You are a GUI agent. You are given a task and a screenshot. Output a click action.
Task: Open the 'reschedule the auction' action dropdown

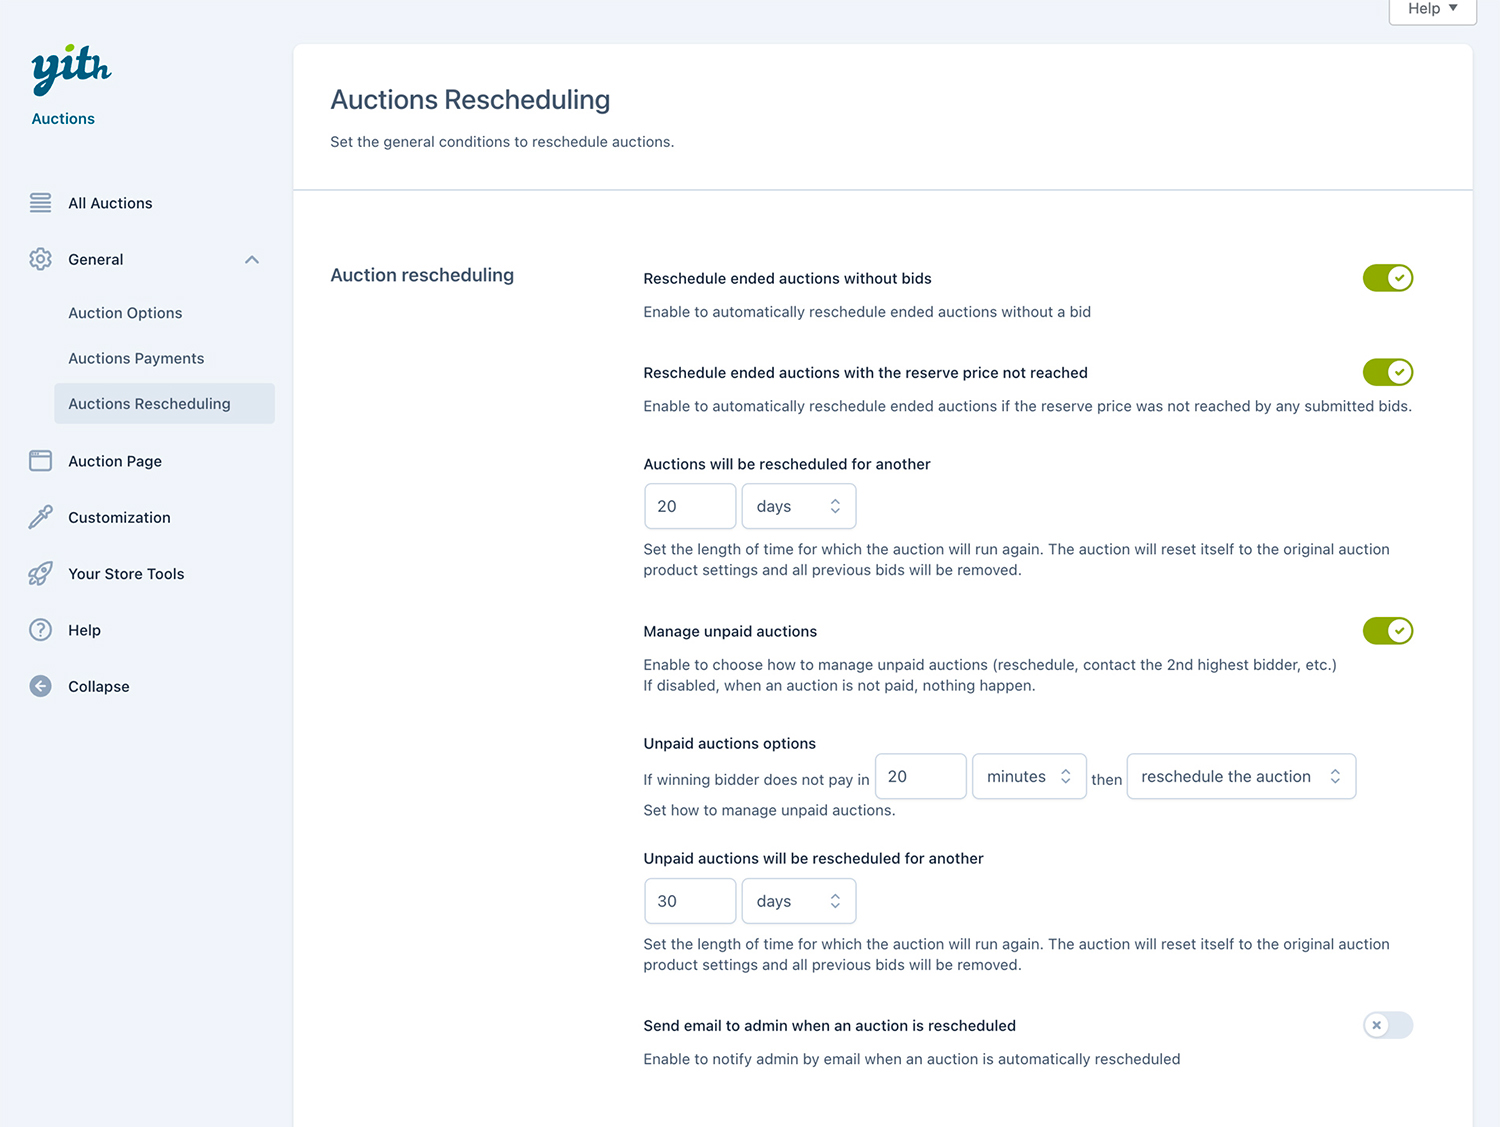point(1240,777)
